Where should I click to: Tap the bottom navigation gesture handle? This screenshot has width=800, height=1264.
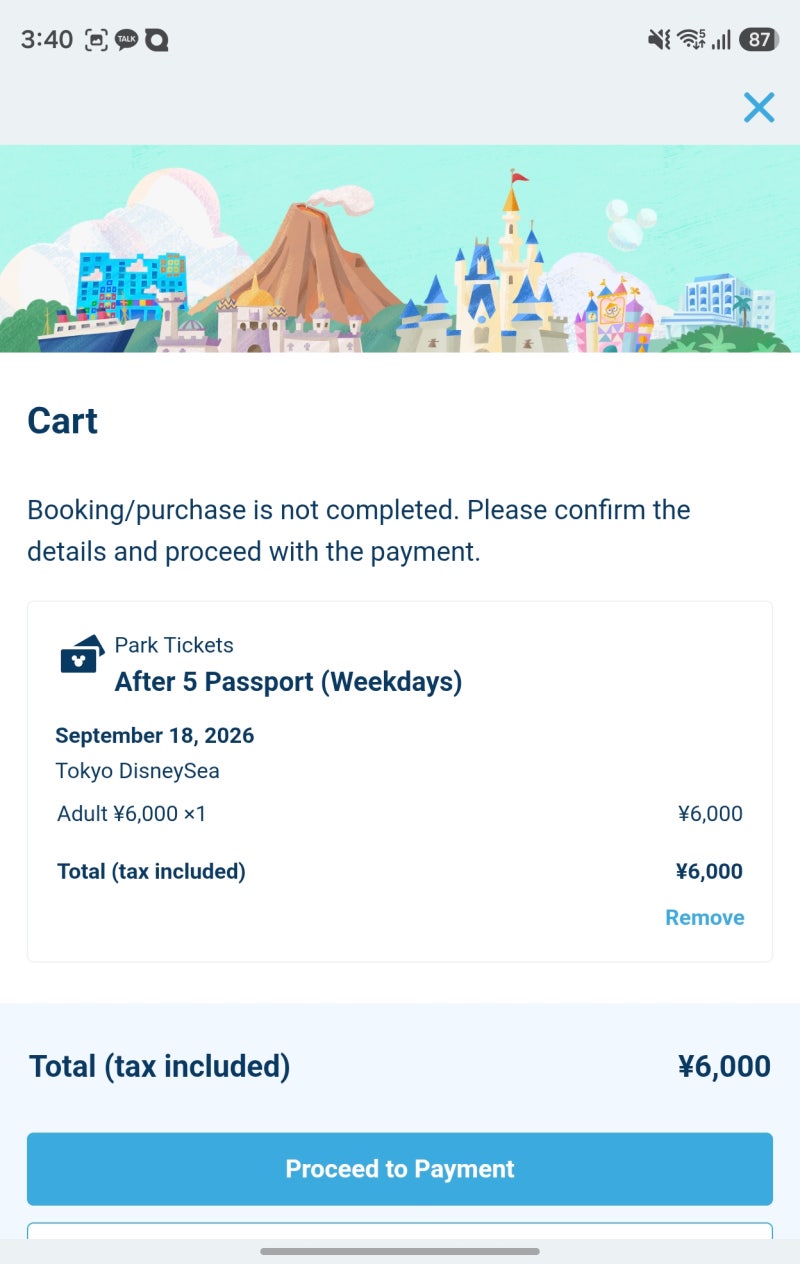(x=400, y=1251)
